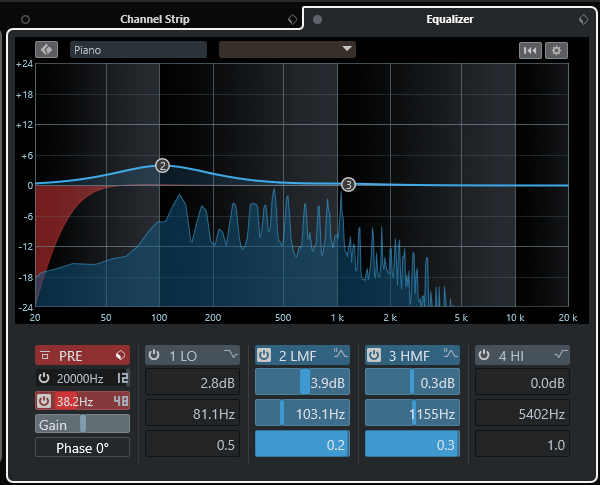
Task: Click the reset EQ icon beside the gear
Action: (530, 50)
